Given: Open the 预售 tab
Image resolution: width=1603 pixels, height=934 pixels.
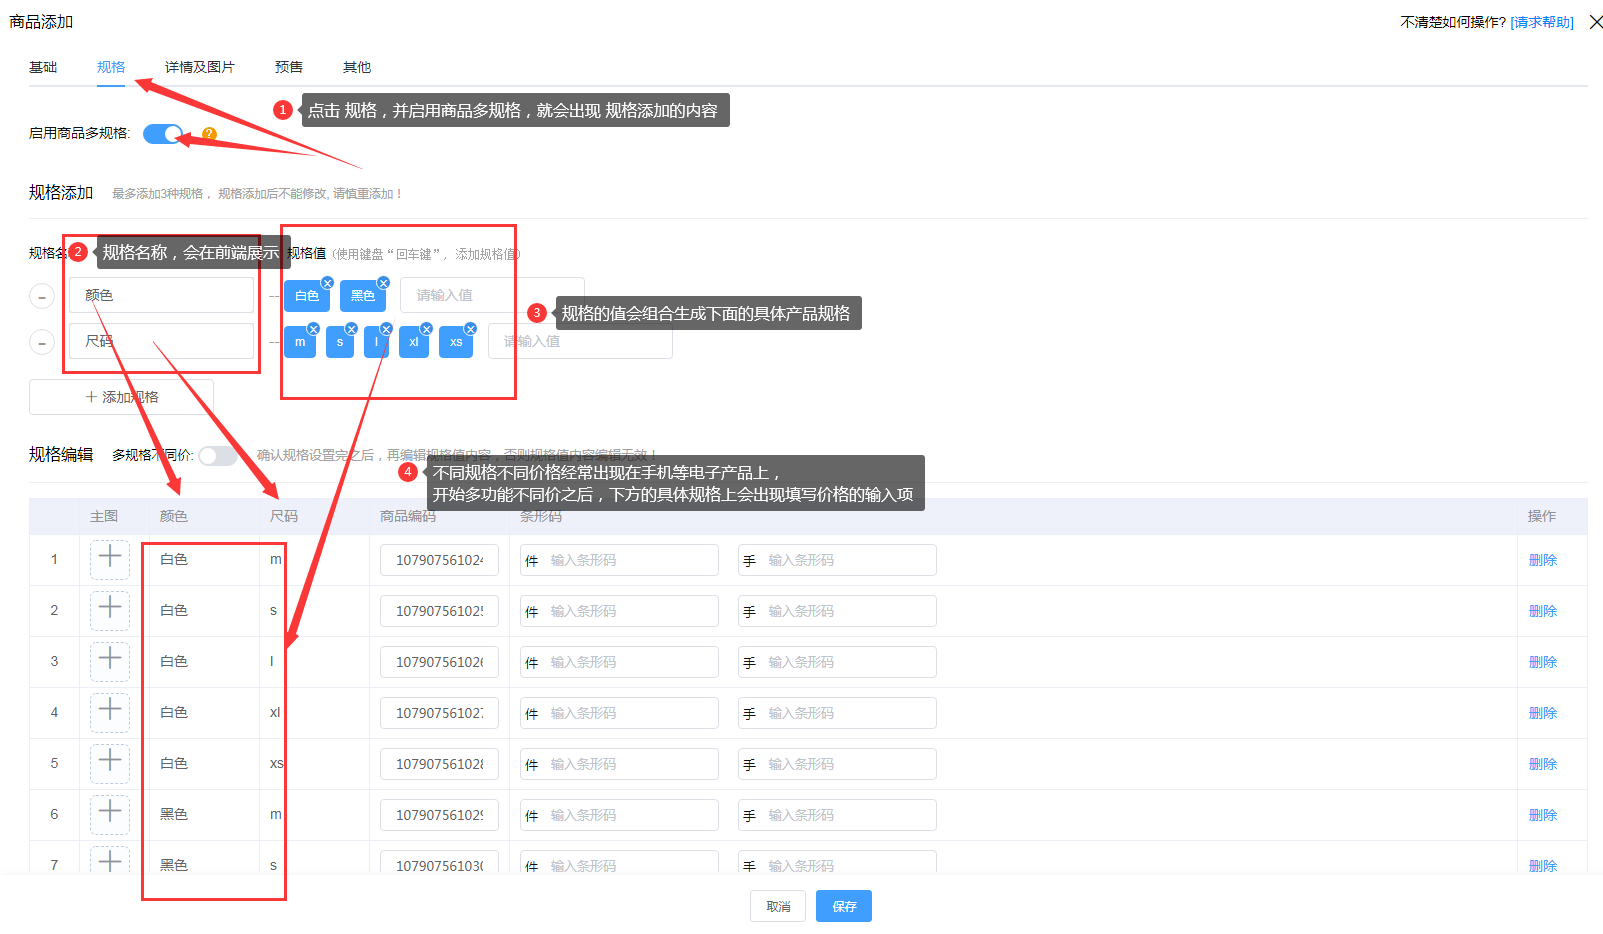Looking at the screenshot, I should 288,67.
